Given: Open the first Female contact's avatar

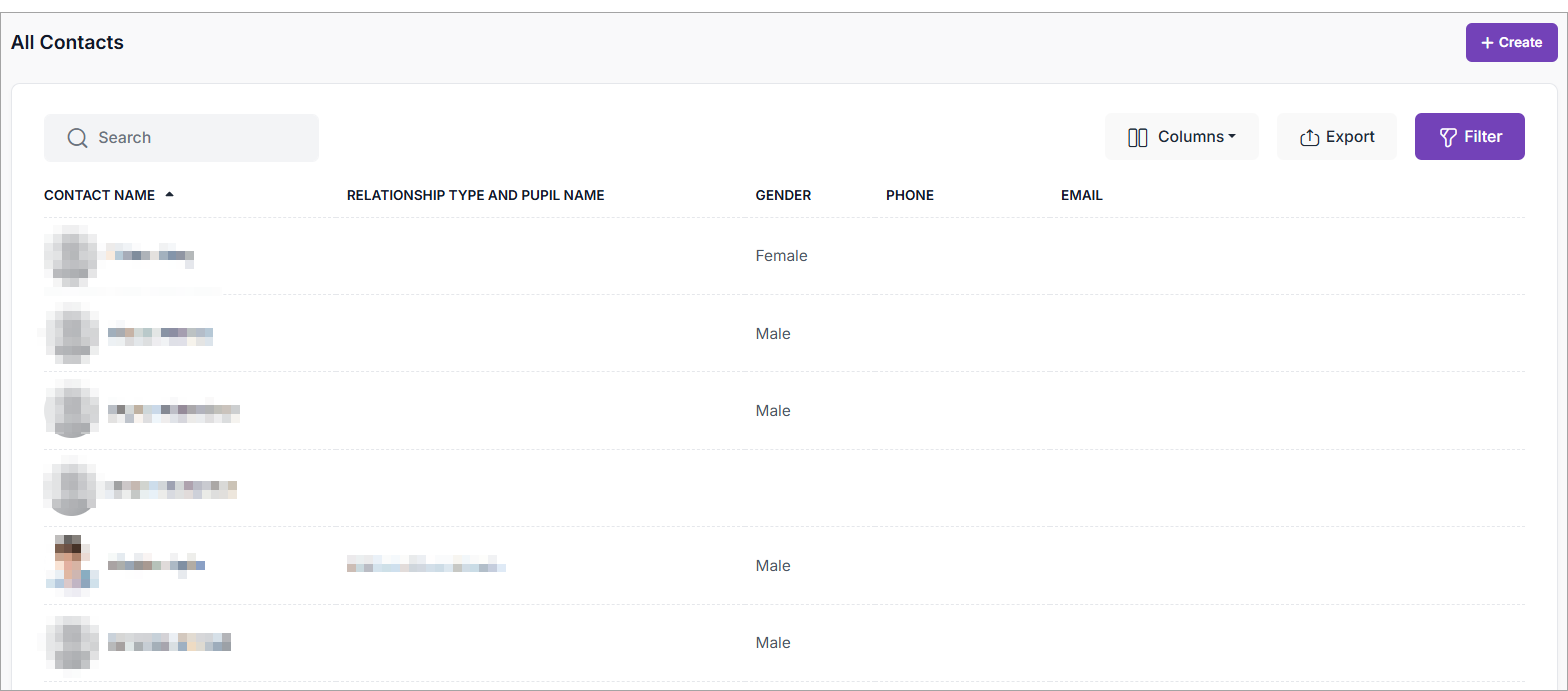Looking at the screenshot, I should pos(71,256).
